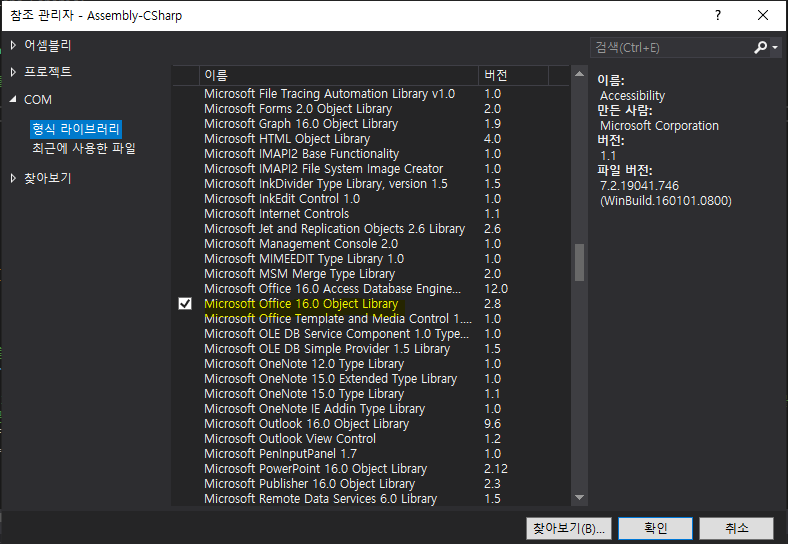Select Microsoft Outlook 16.0 Object Library

pyautogui.click(x=371, y=424)
